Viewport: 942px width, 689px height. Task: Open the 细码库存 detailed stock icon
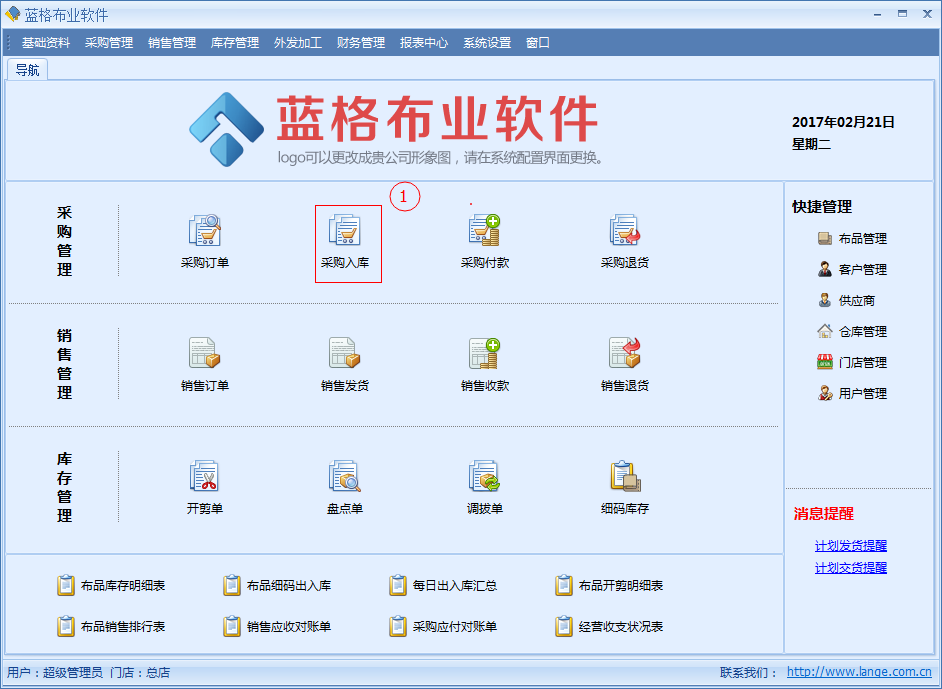pos(625,476)
